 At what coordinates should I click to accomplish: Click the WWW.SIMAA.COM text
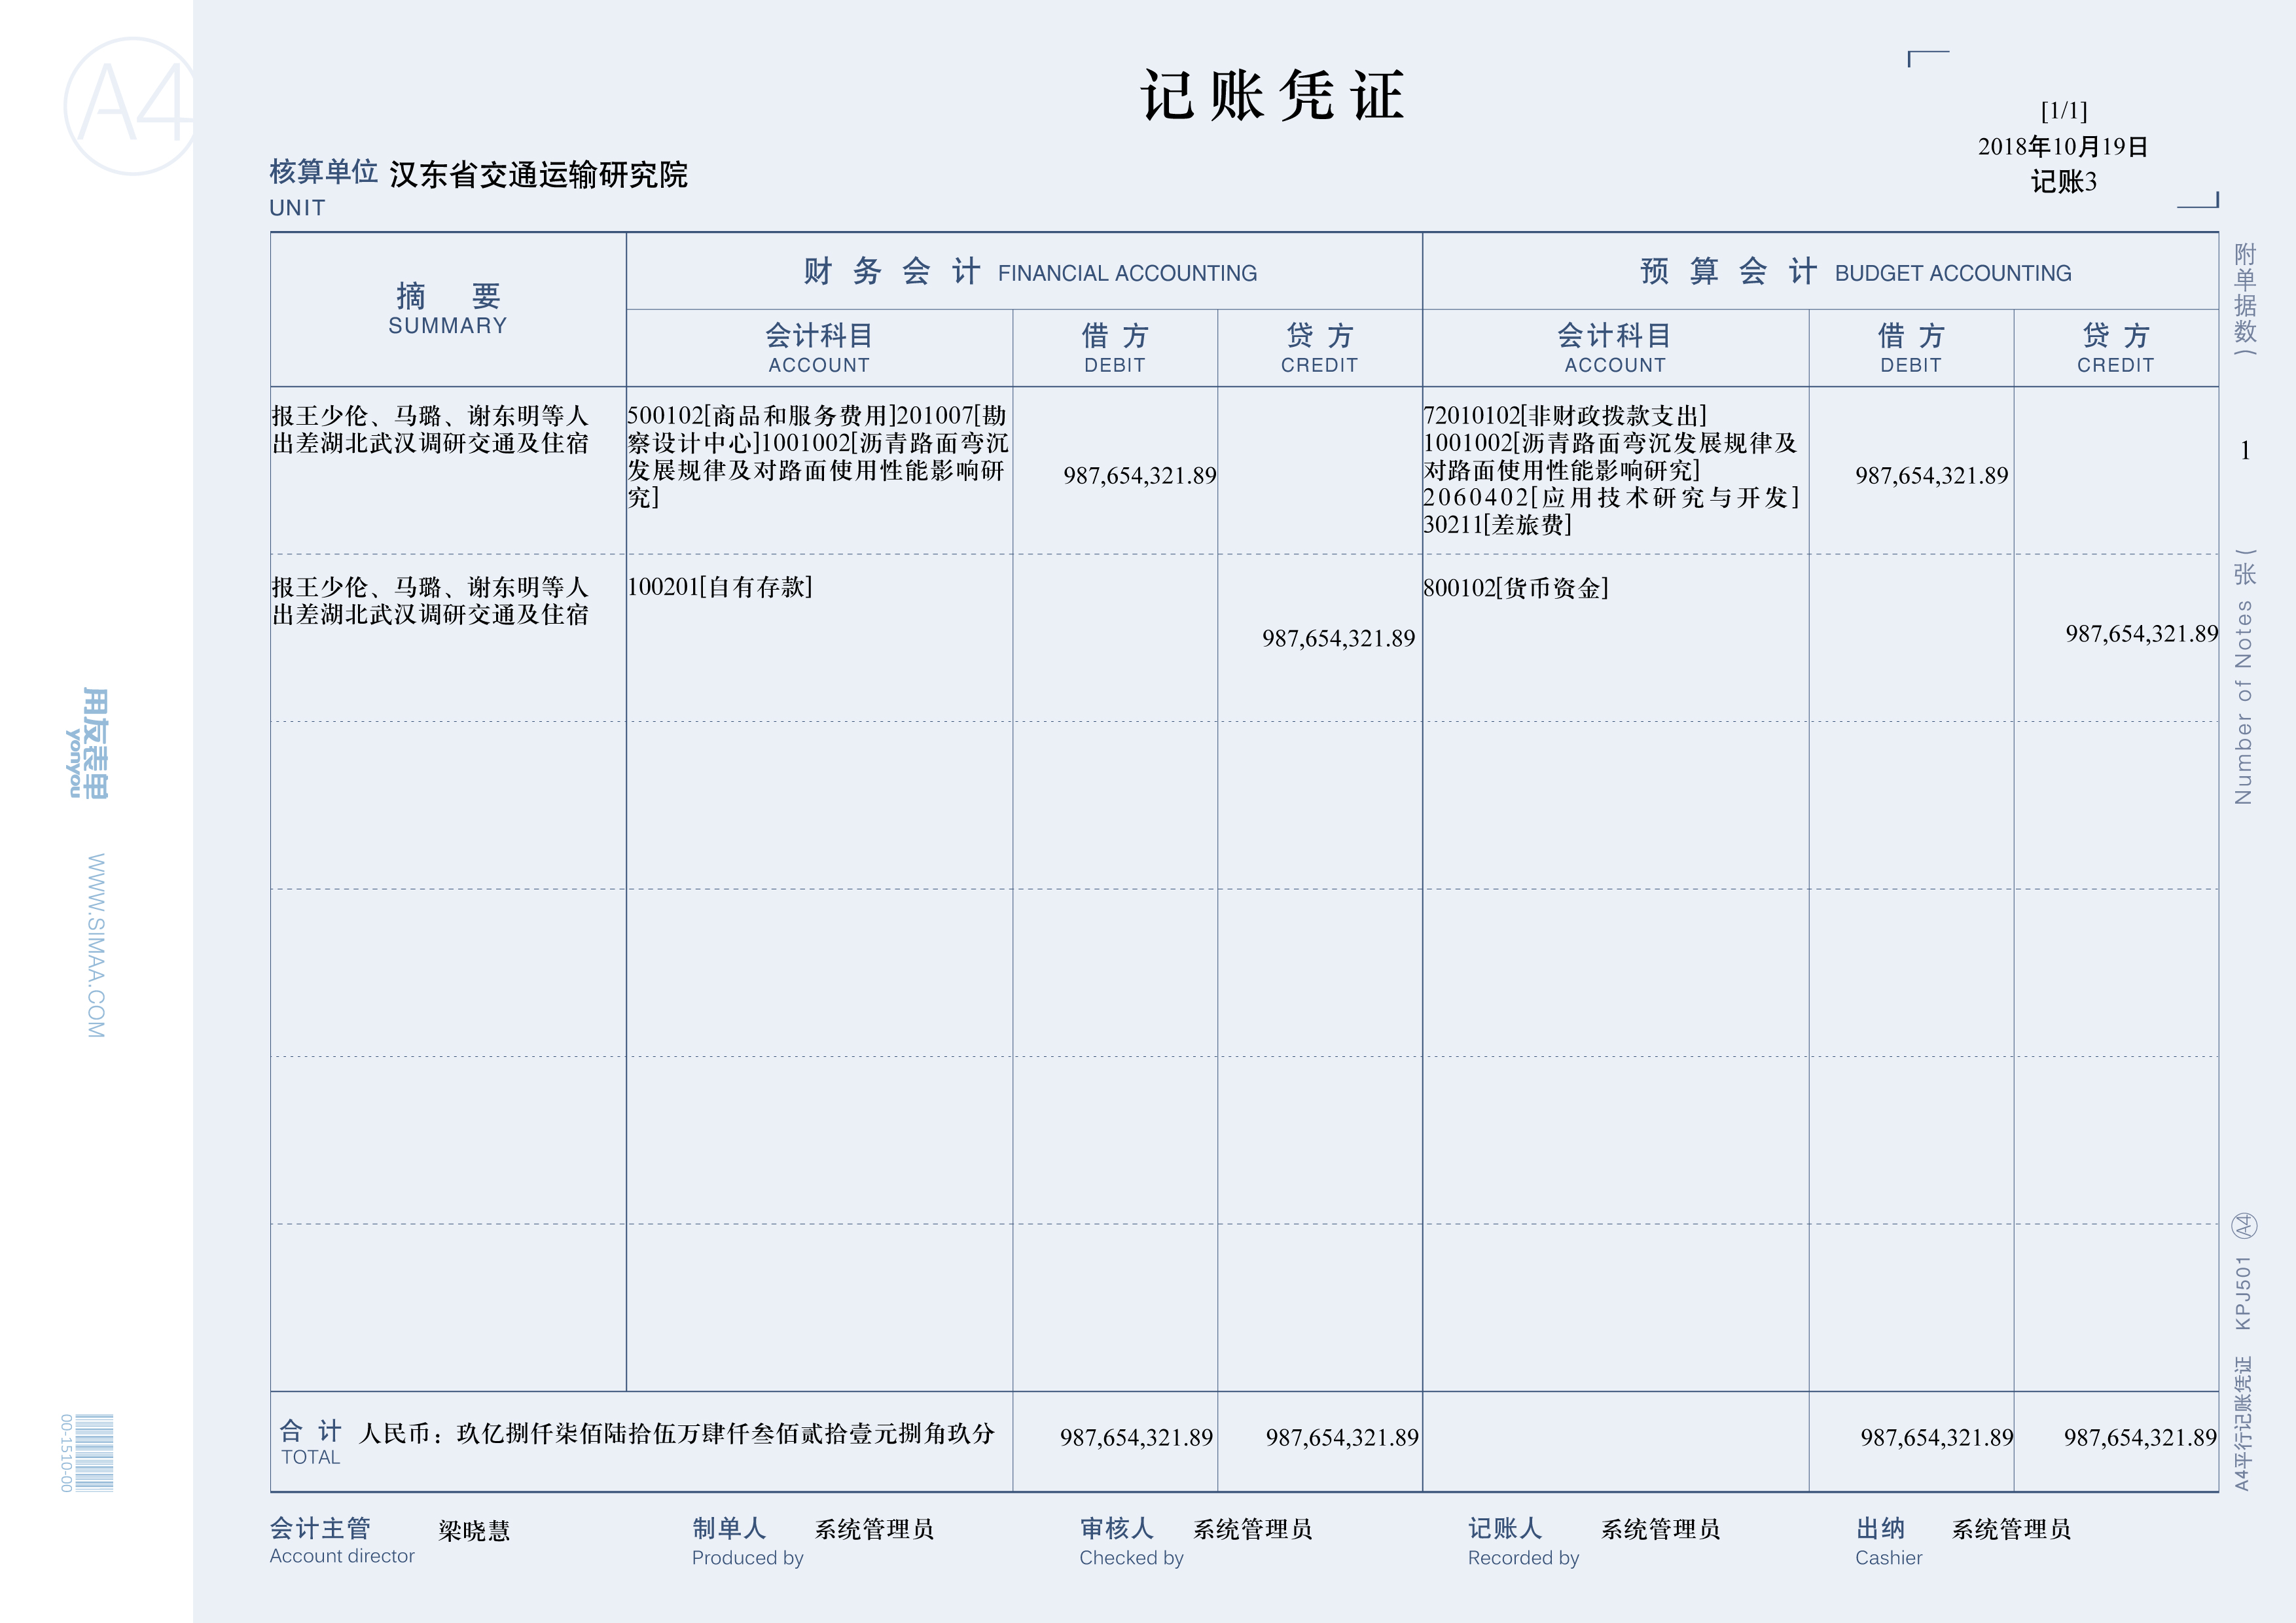coord(96,946)
